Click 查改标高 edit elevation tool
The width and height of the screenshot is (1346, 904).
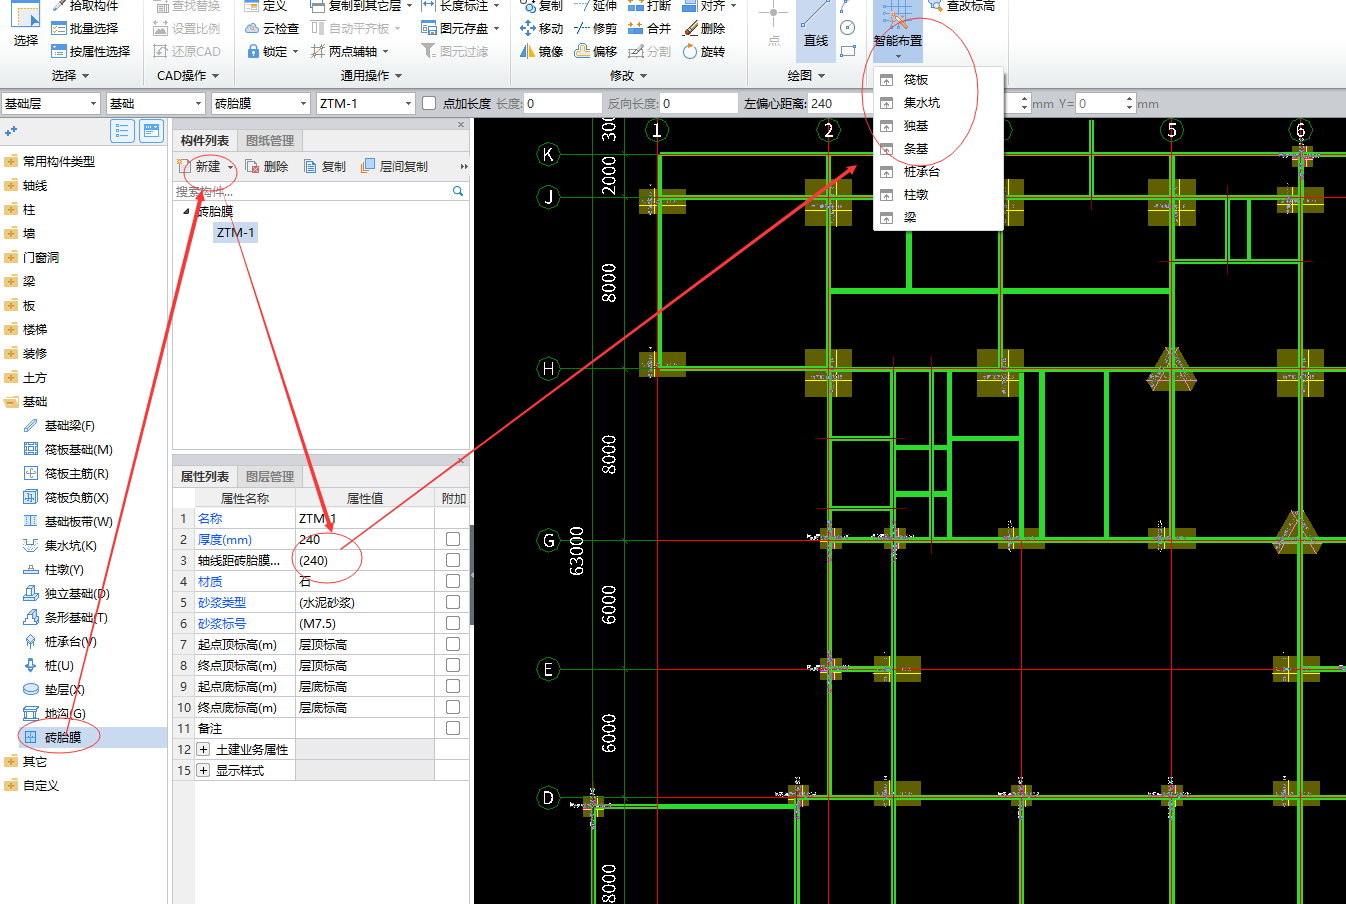962,5
